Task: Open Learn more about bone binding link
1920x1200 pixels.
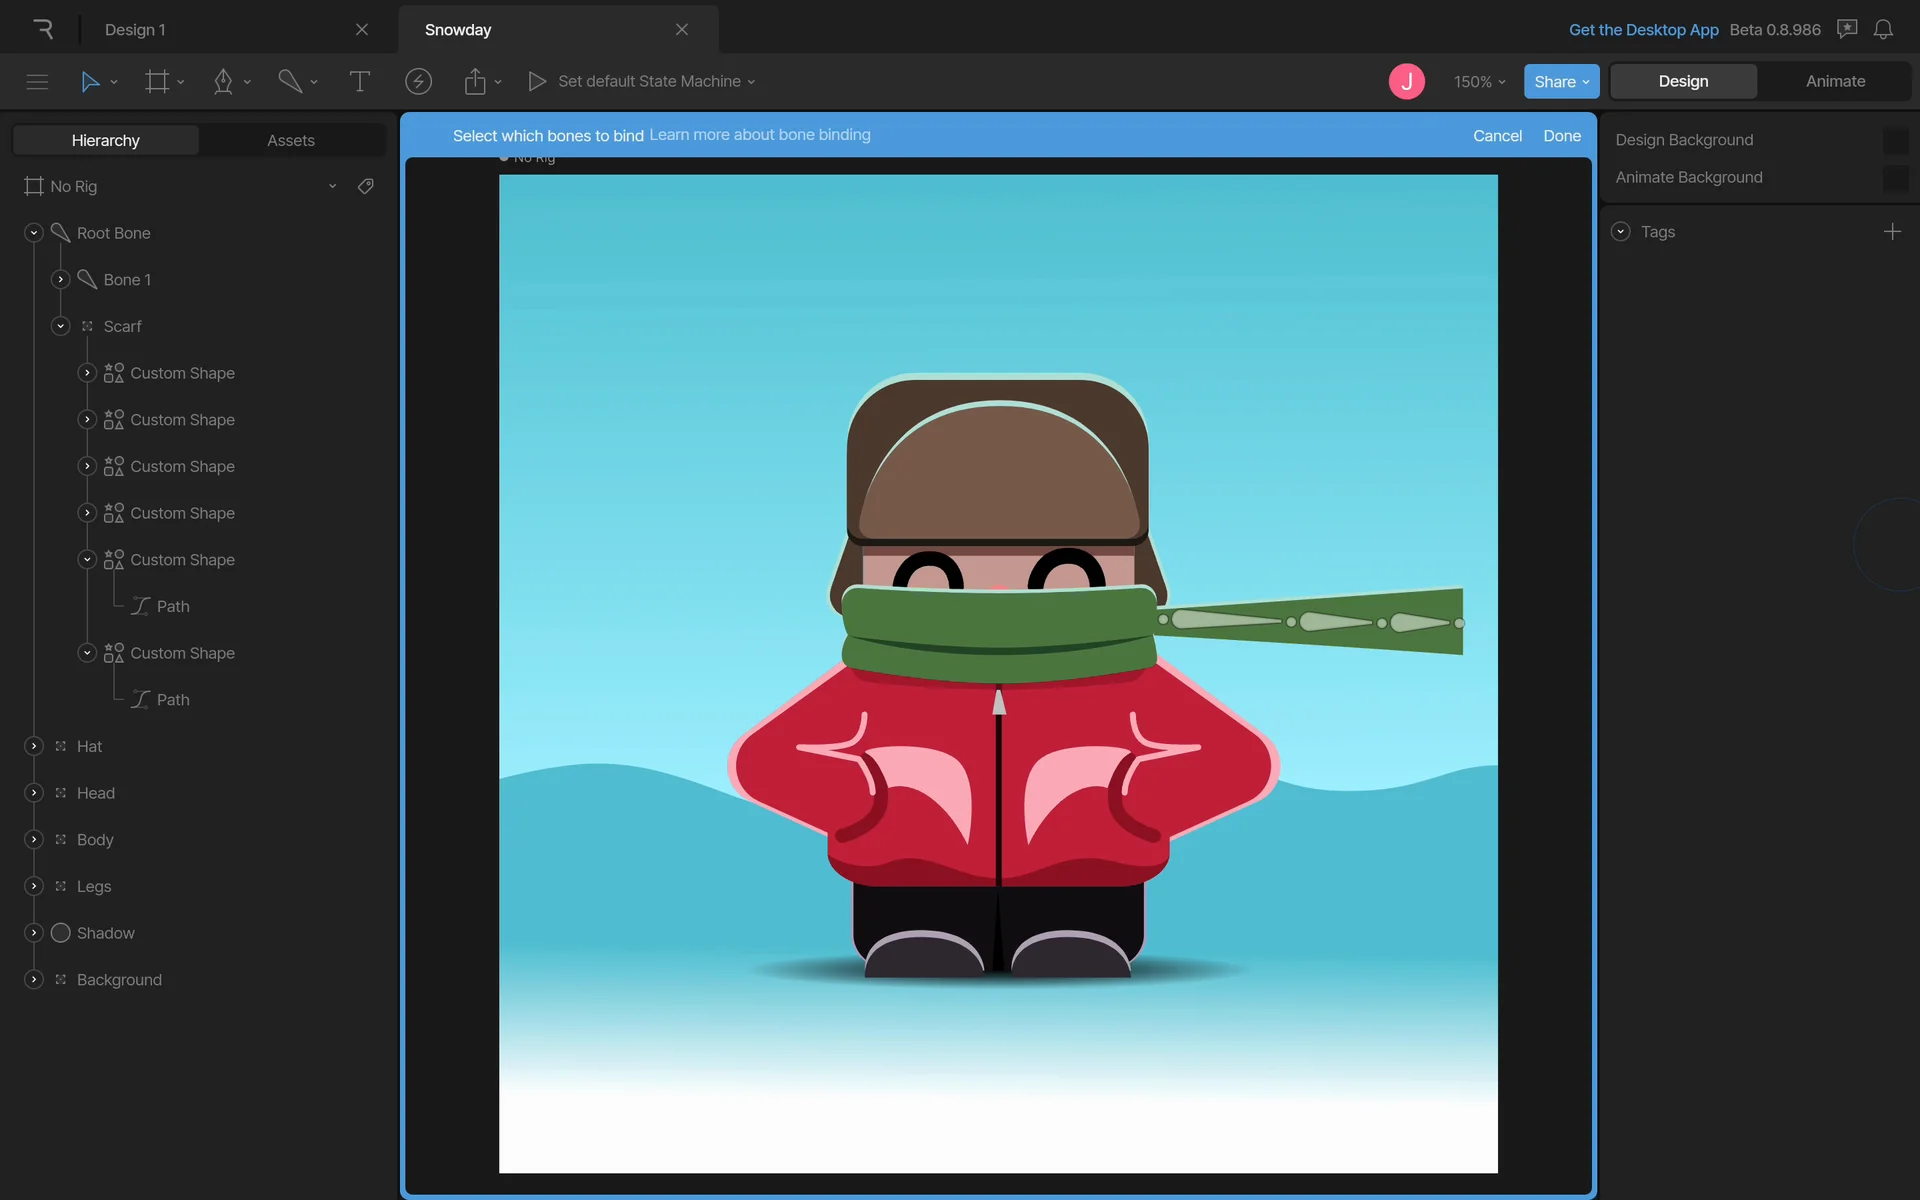Action: pos(760,135)
